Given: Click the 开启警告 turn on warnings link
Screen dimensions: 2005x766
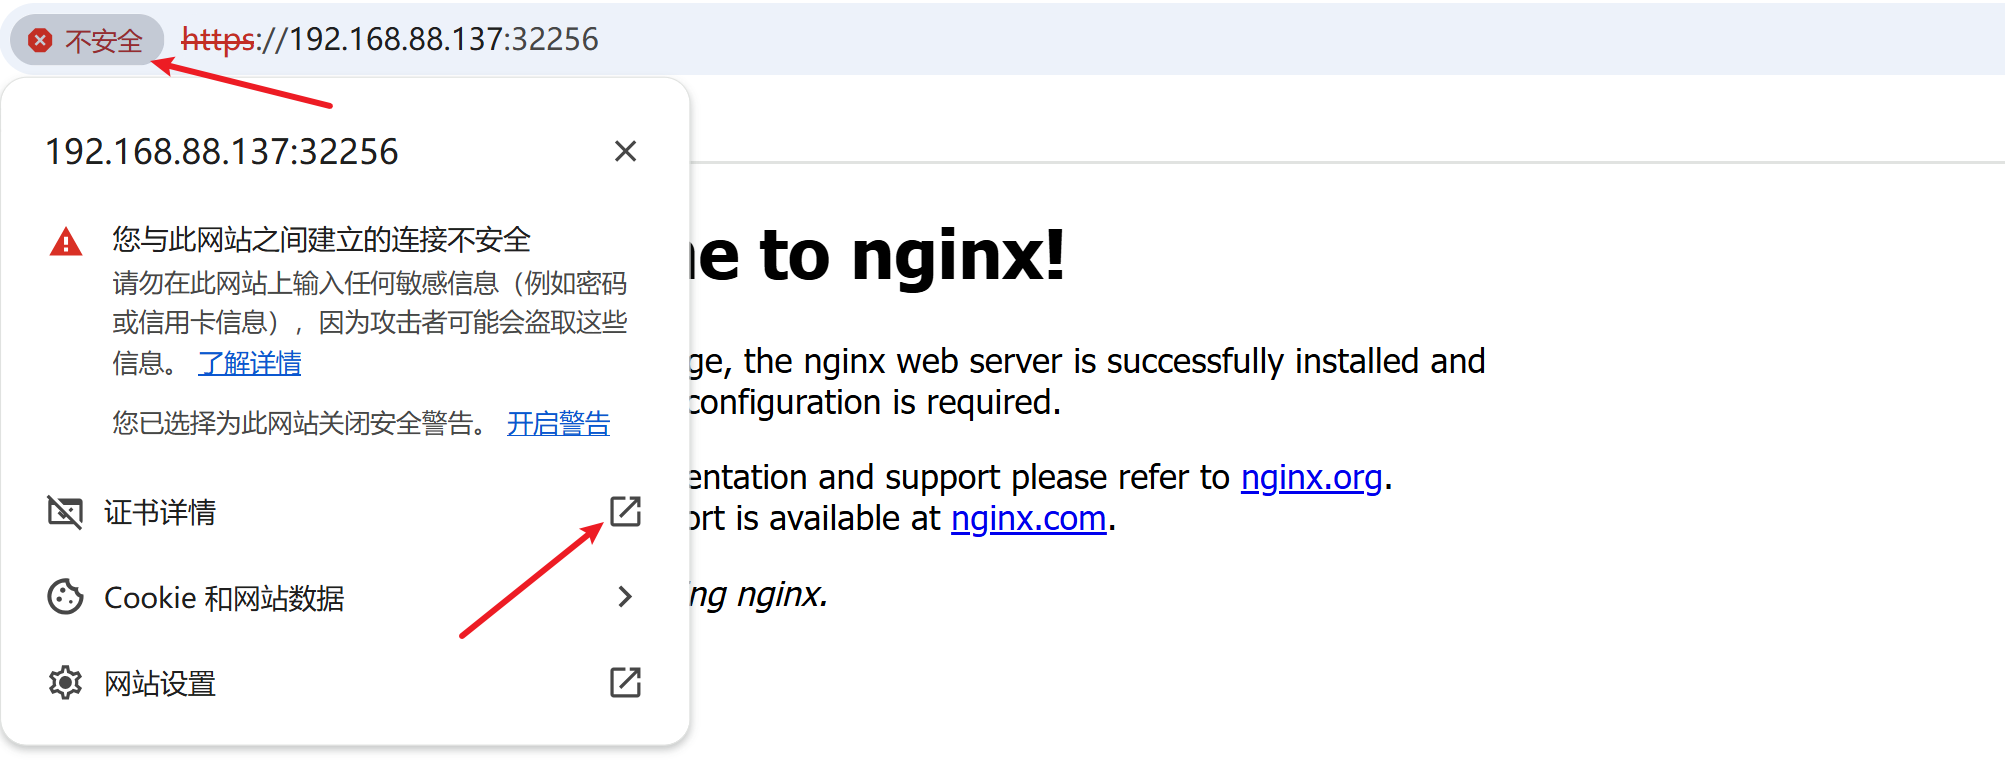Looking at the screenshot, I should 558,423.
